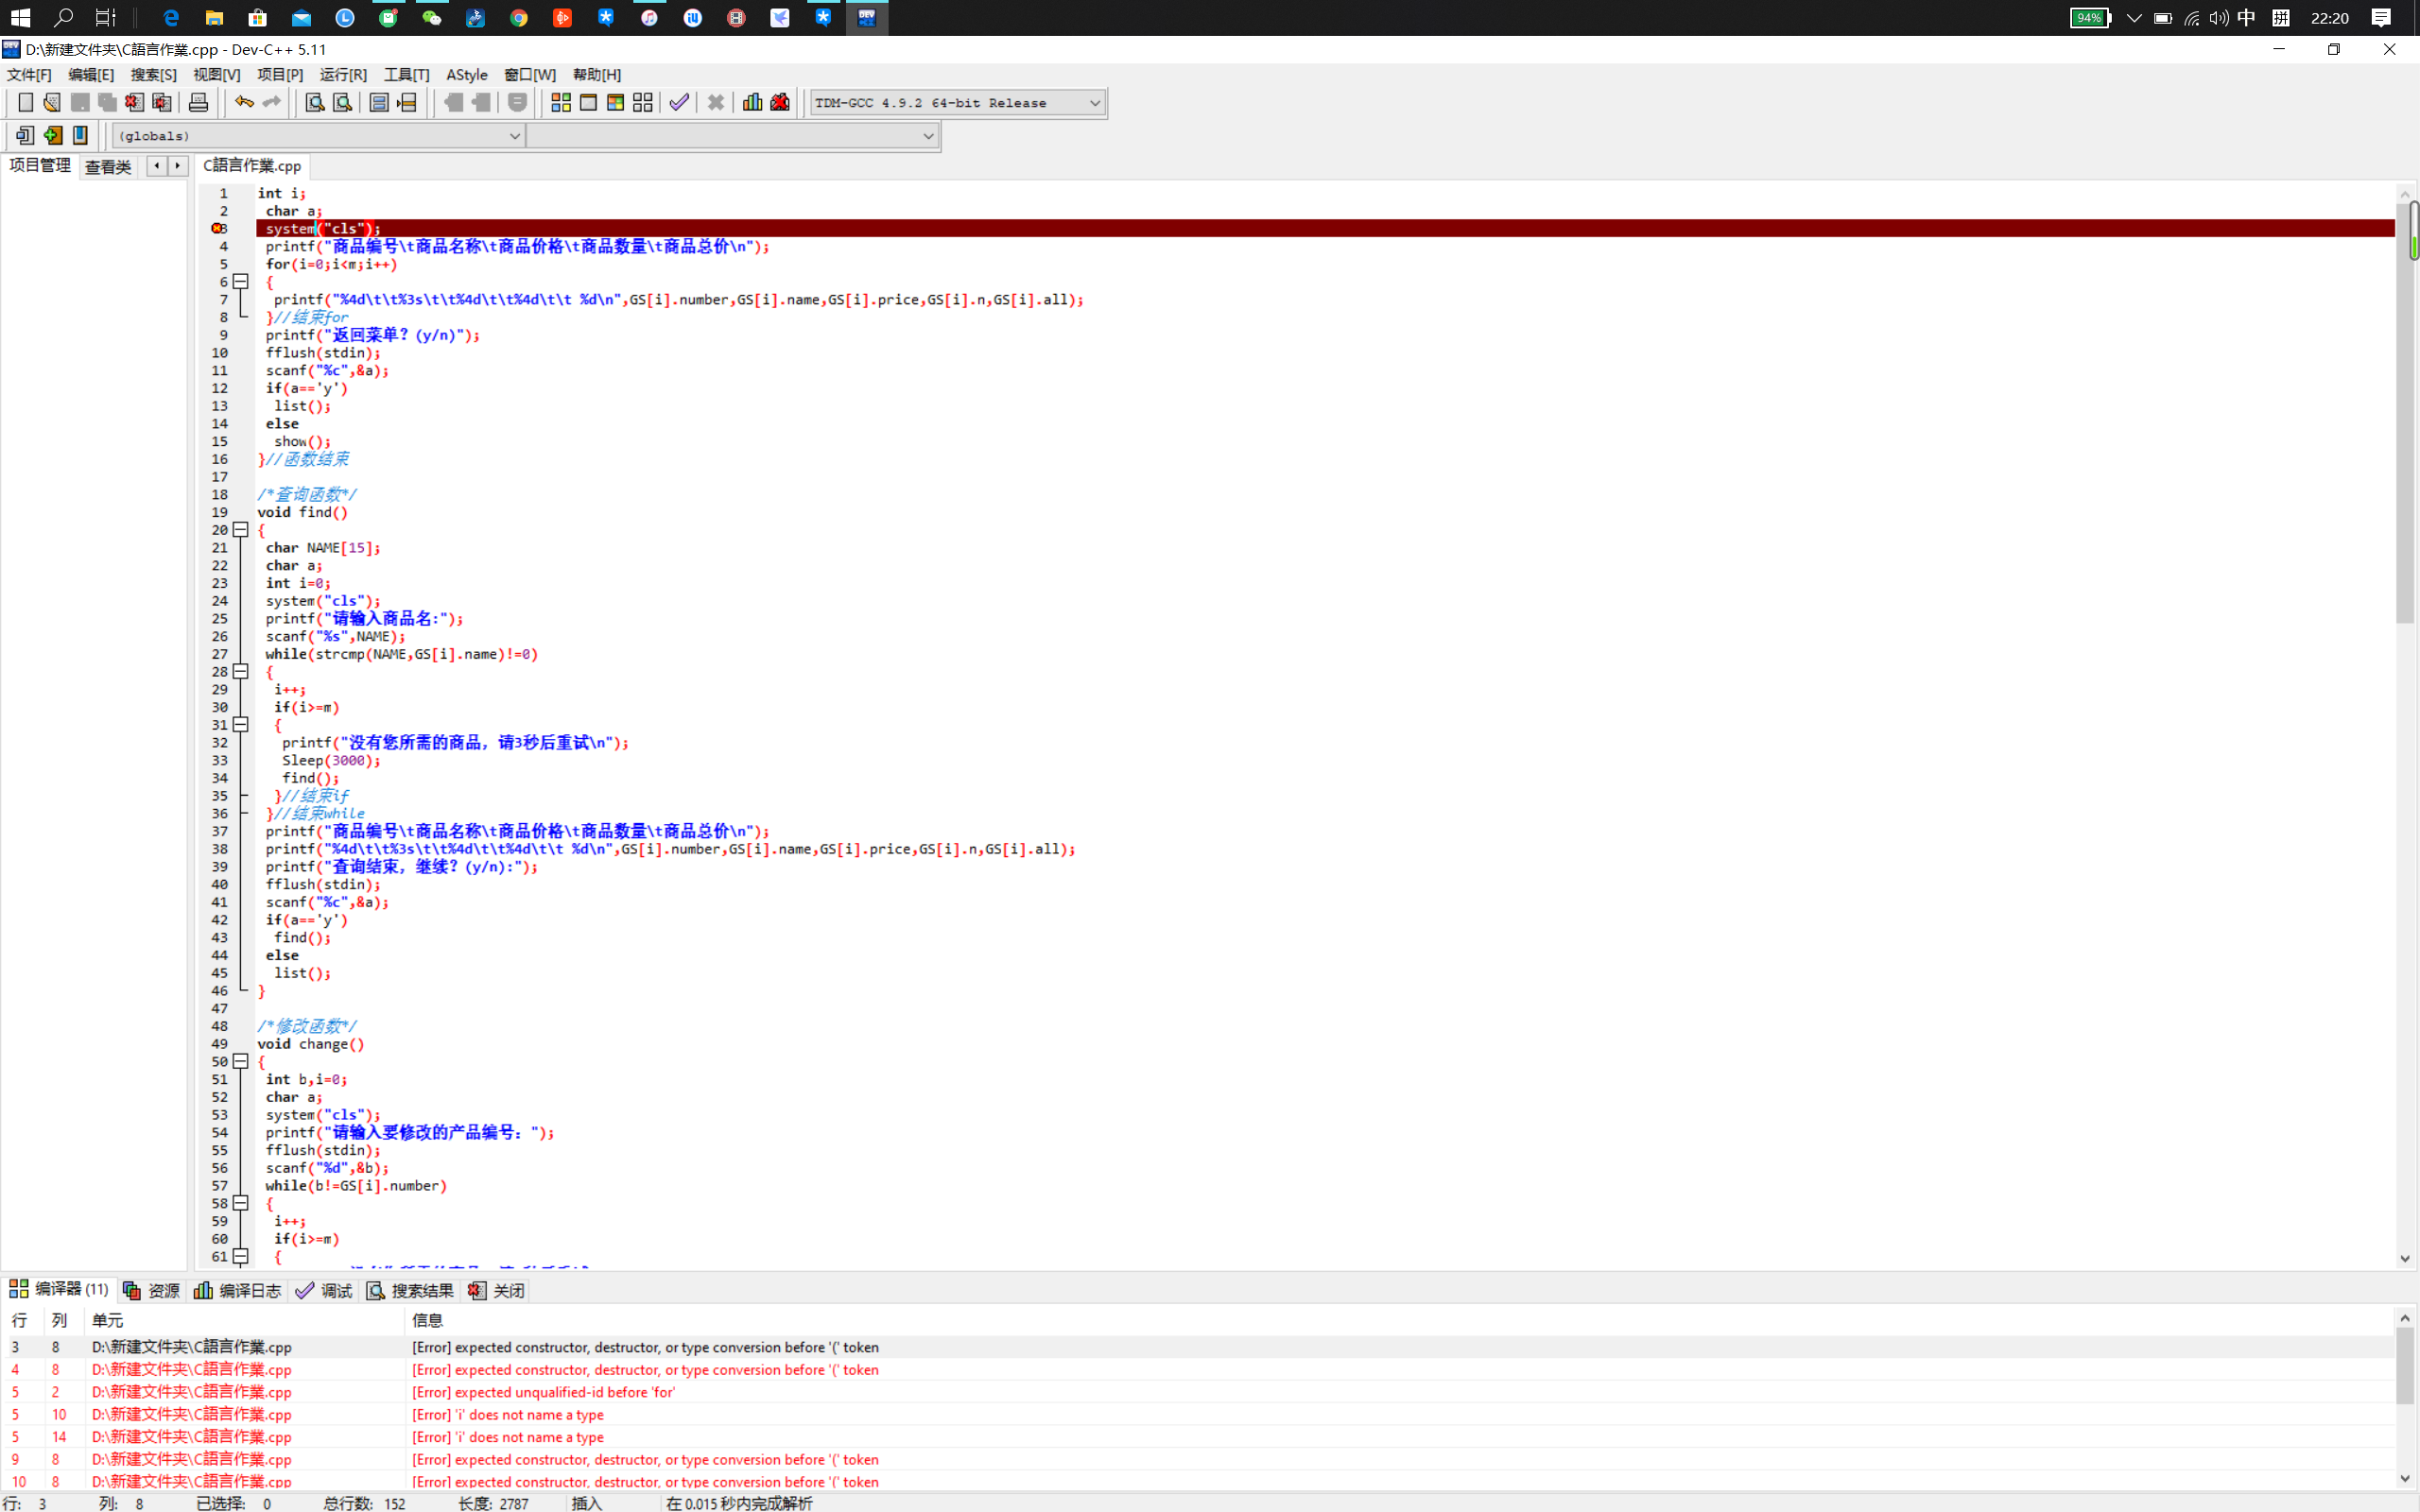Select the line 3 error row

click(x=1200, y=1348)
